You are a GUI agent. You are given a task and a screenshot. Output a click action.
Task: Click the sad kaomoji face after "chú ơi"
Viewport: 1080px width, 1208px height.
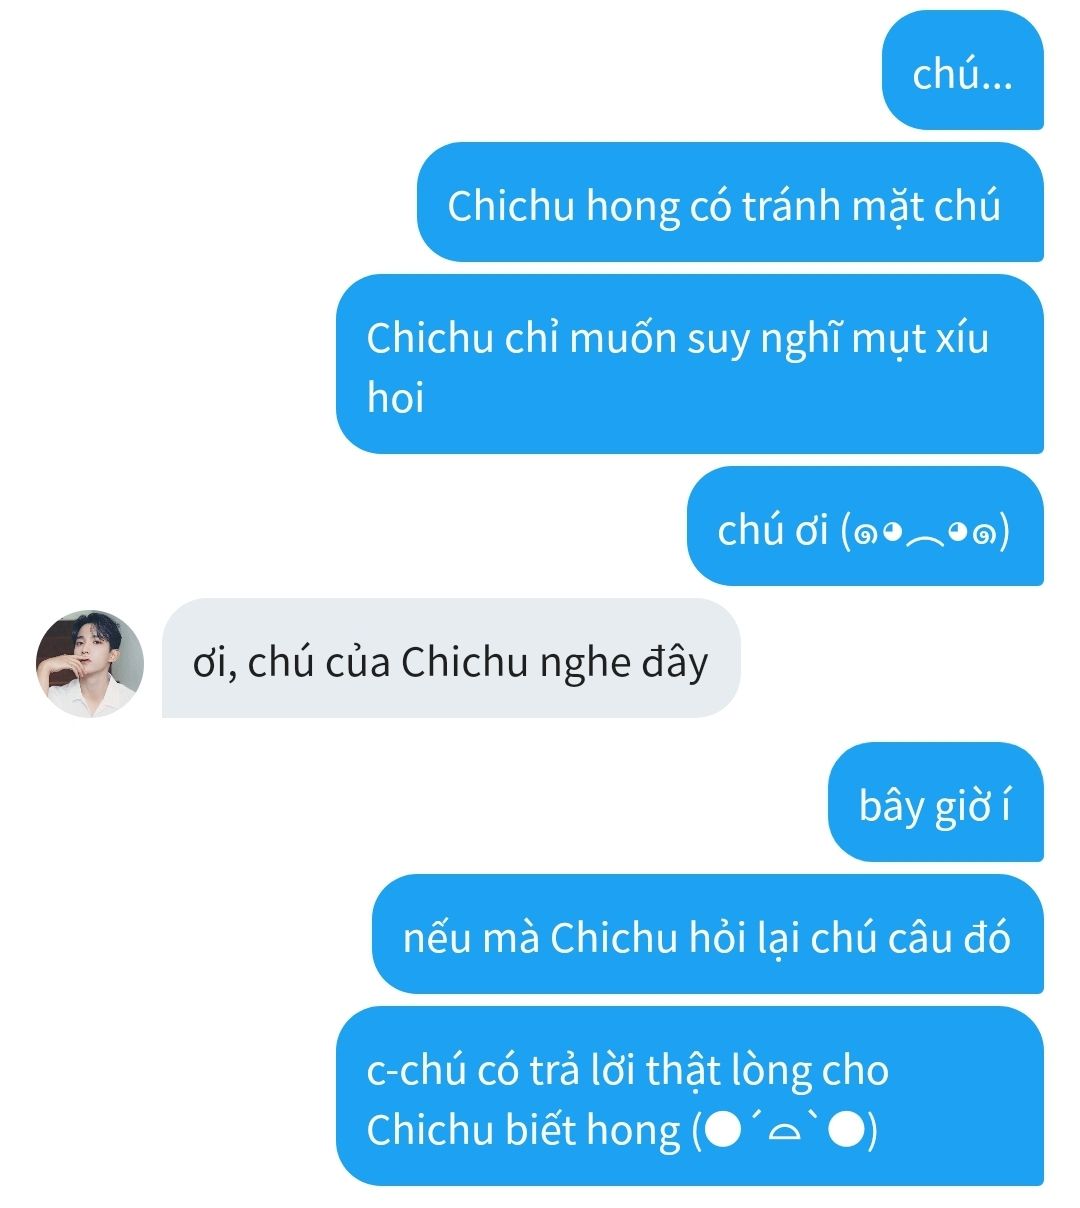[x=926, y=531]
